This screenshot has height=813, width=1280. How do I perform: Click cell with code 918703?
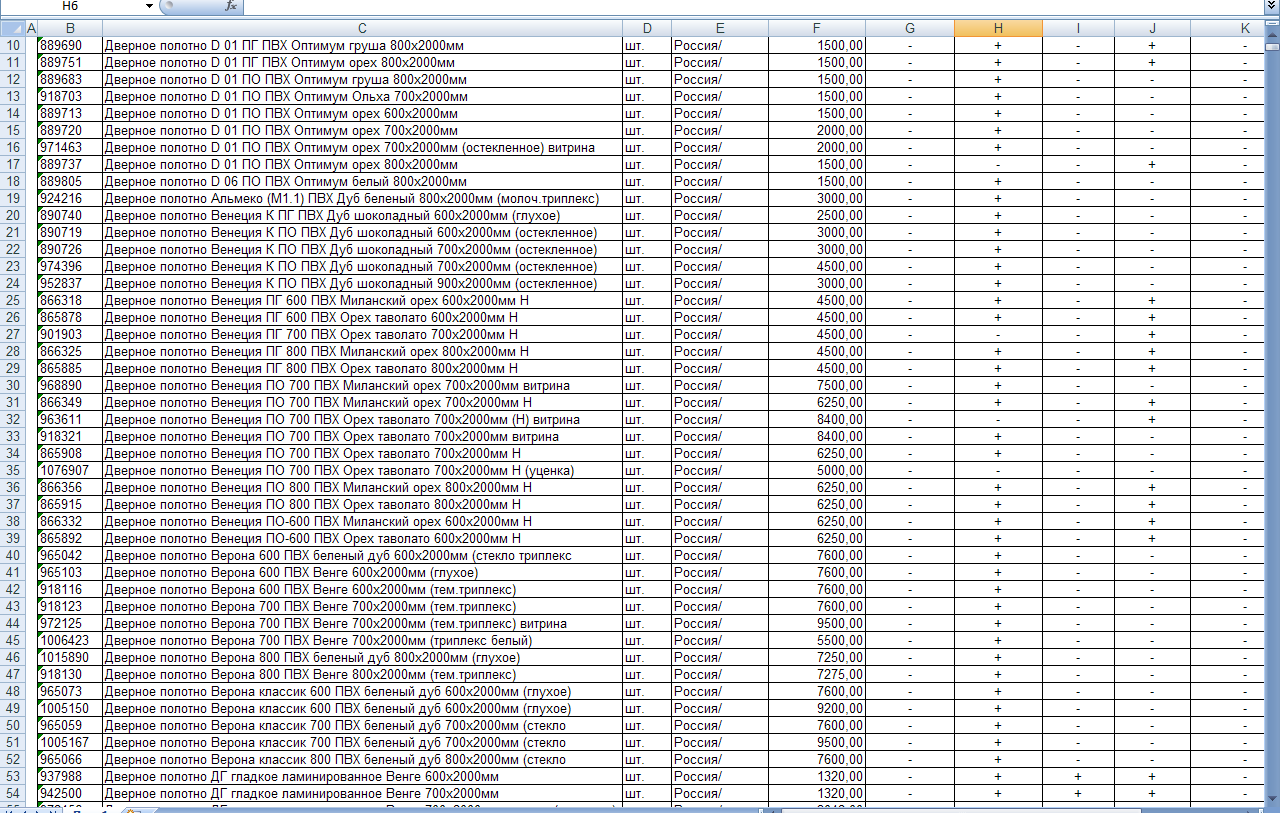69,96
